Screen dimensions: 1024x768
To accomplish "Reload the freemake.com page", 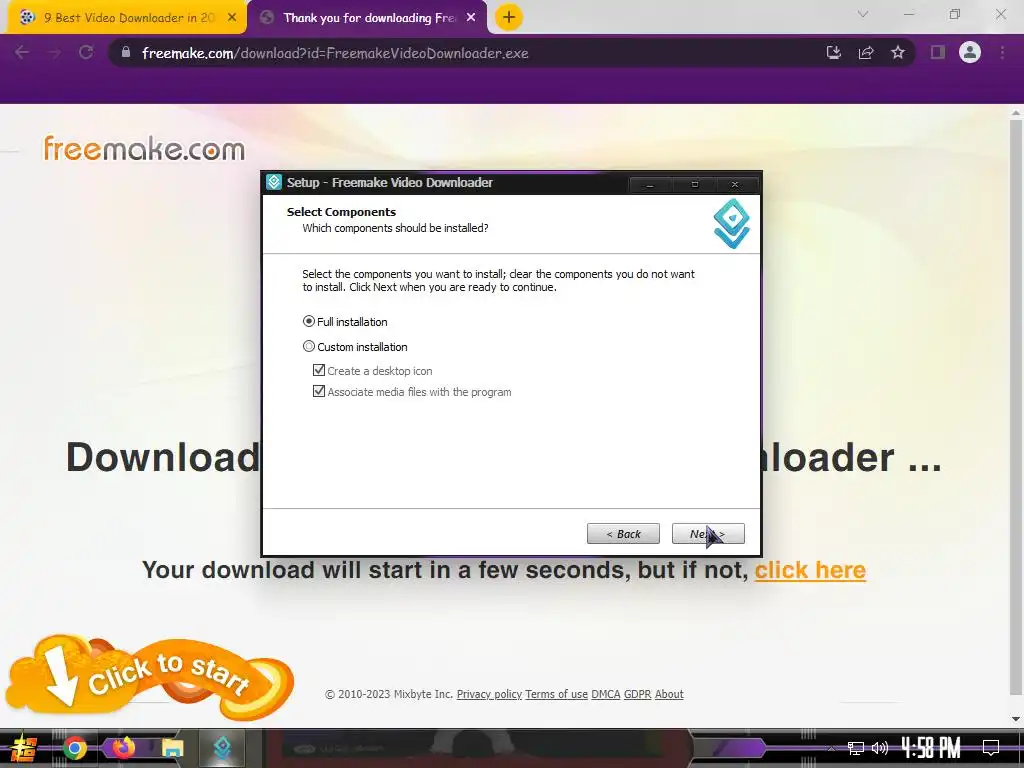I will [86, 52].
